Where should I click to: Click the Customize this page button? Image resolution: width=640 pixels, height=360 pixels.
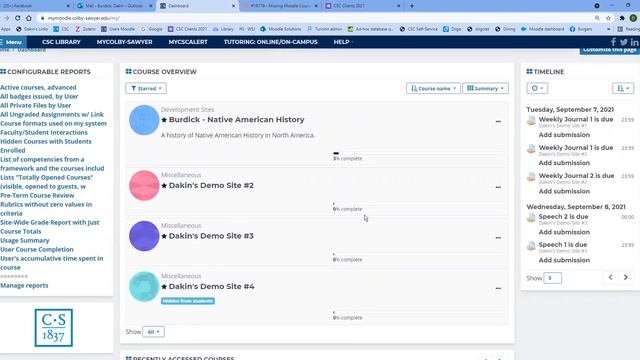pos(609,51)
